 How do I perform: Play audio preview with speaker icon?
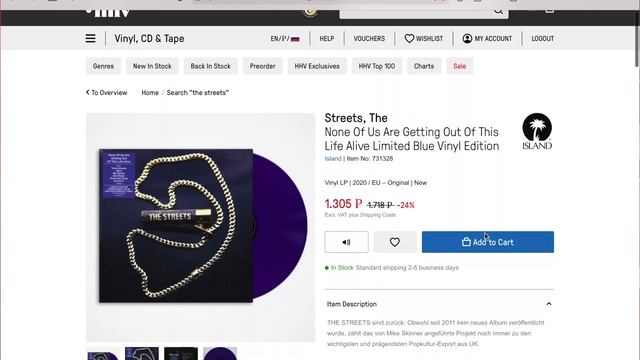pyautogui.click(x=347, y=242)
